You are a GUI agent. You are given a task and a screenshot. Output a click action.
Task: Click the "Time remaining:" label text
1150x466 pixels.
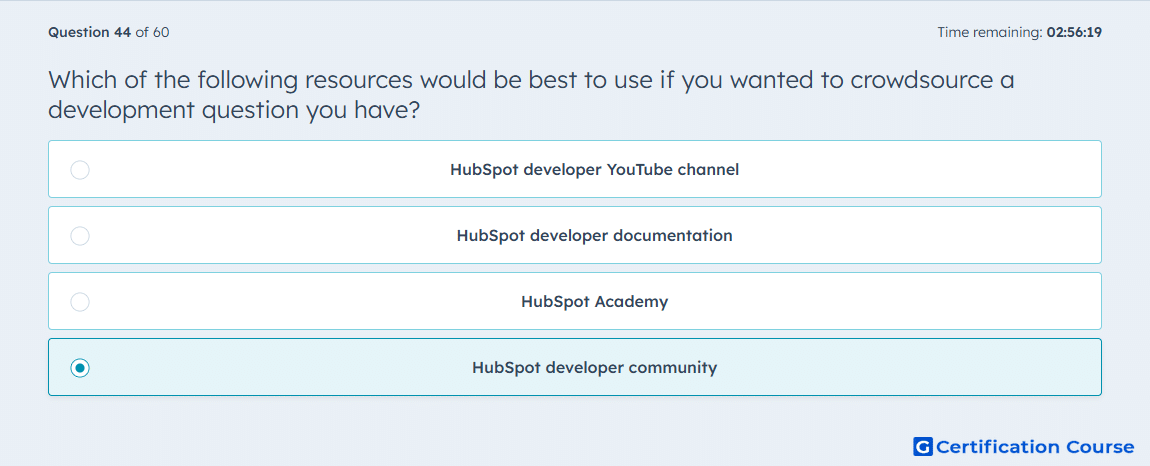click(990, 32)
